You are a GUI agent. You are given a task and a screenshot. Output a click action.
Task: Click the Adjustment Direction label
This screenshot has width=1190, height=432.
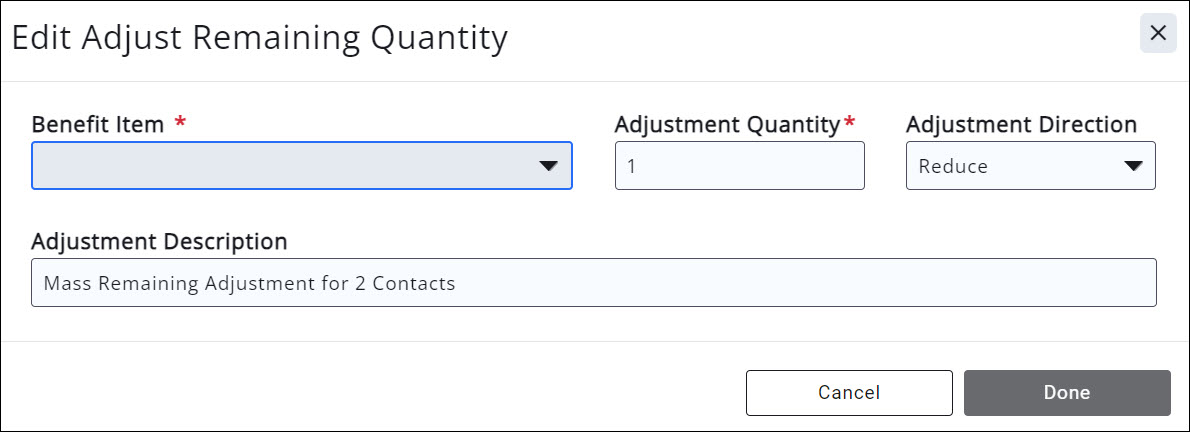coord(1021,125)
